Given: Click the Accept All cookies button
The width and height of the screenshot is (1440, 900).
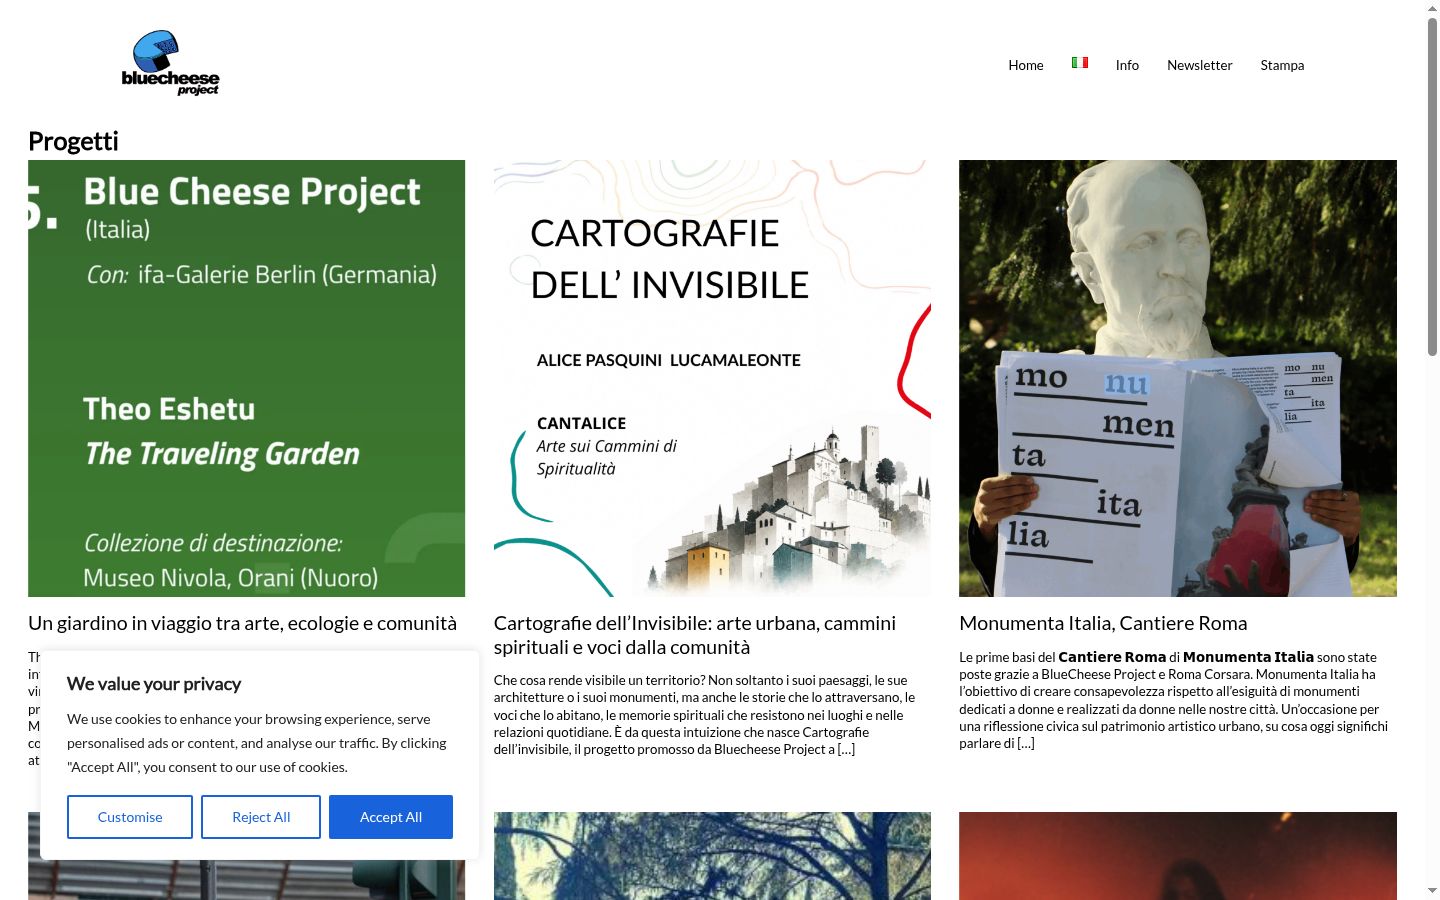Looking at the screenshot, I should pyautogui.click(x=391, y=817).
